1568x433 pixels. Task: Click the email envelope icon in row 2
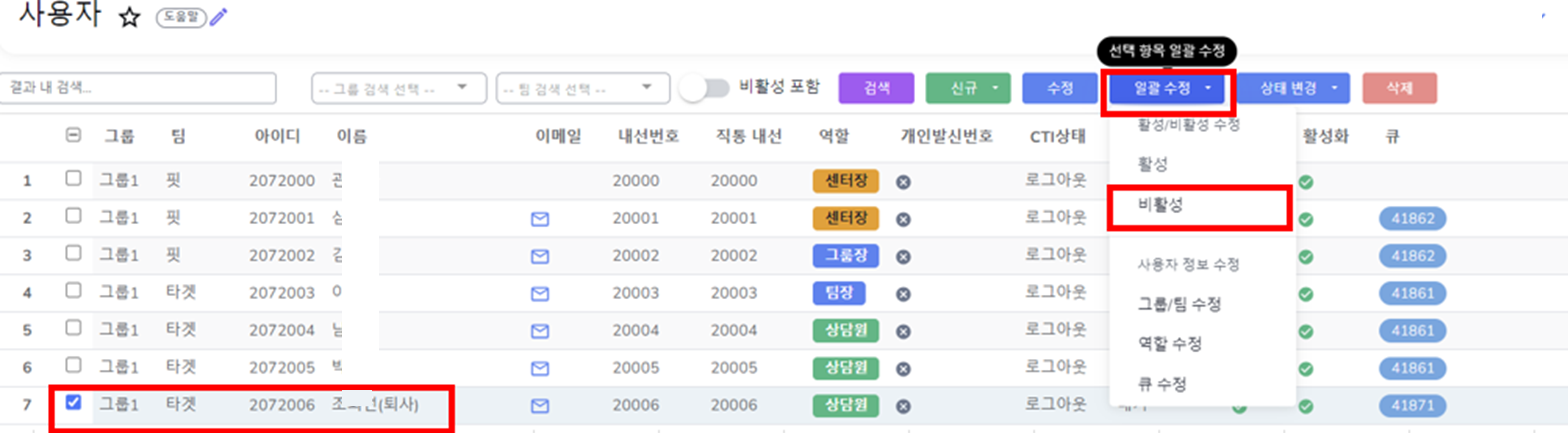(540, 219)
